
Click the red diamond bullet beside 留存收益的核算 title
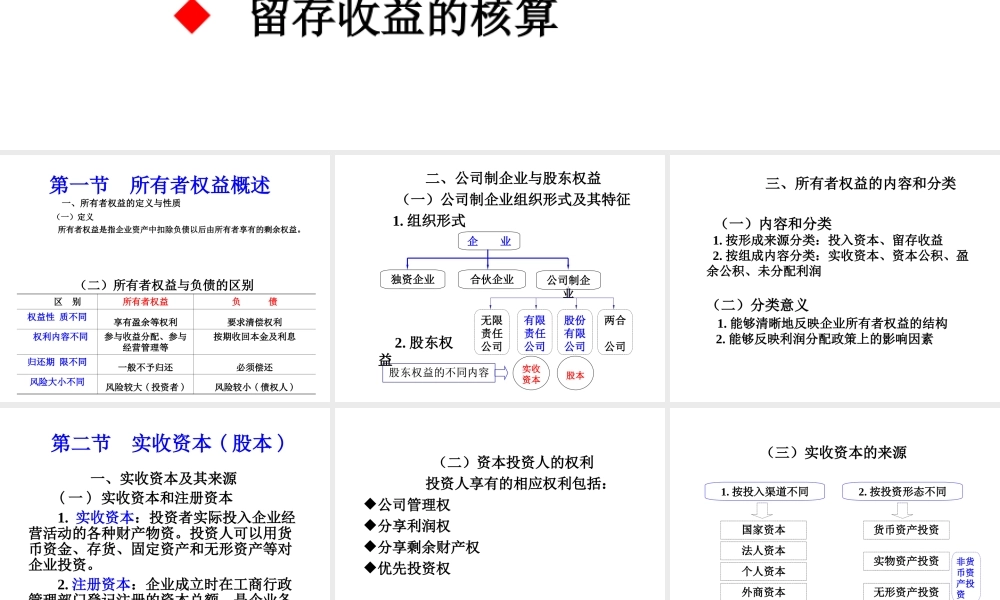point(193,15)
